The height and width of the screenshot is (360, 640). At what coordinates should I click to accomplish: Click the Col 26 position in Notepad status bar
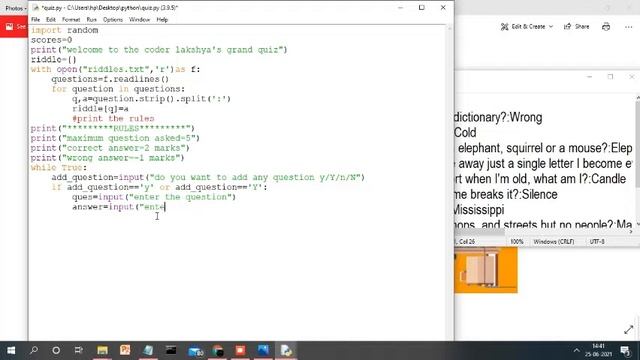467,242
